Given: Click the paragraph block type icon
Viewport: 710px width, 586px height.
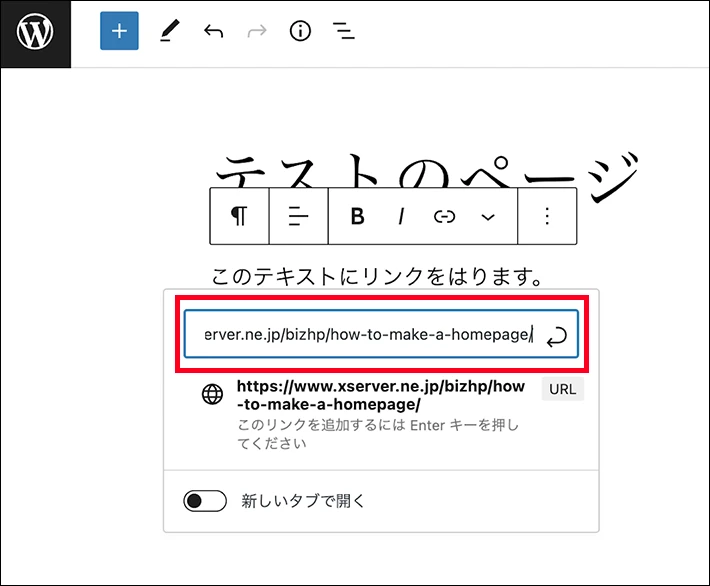Looking at the screenshot, I should (239, 216).
